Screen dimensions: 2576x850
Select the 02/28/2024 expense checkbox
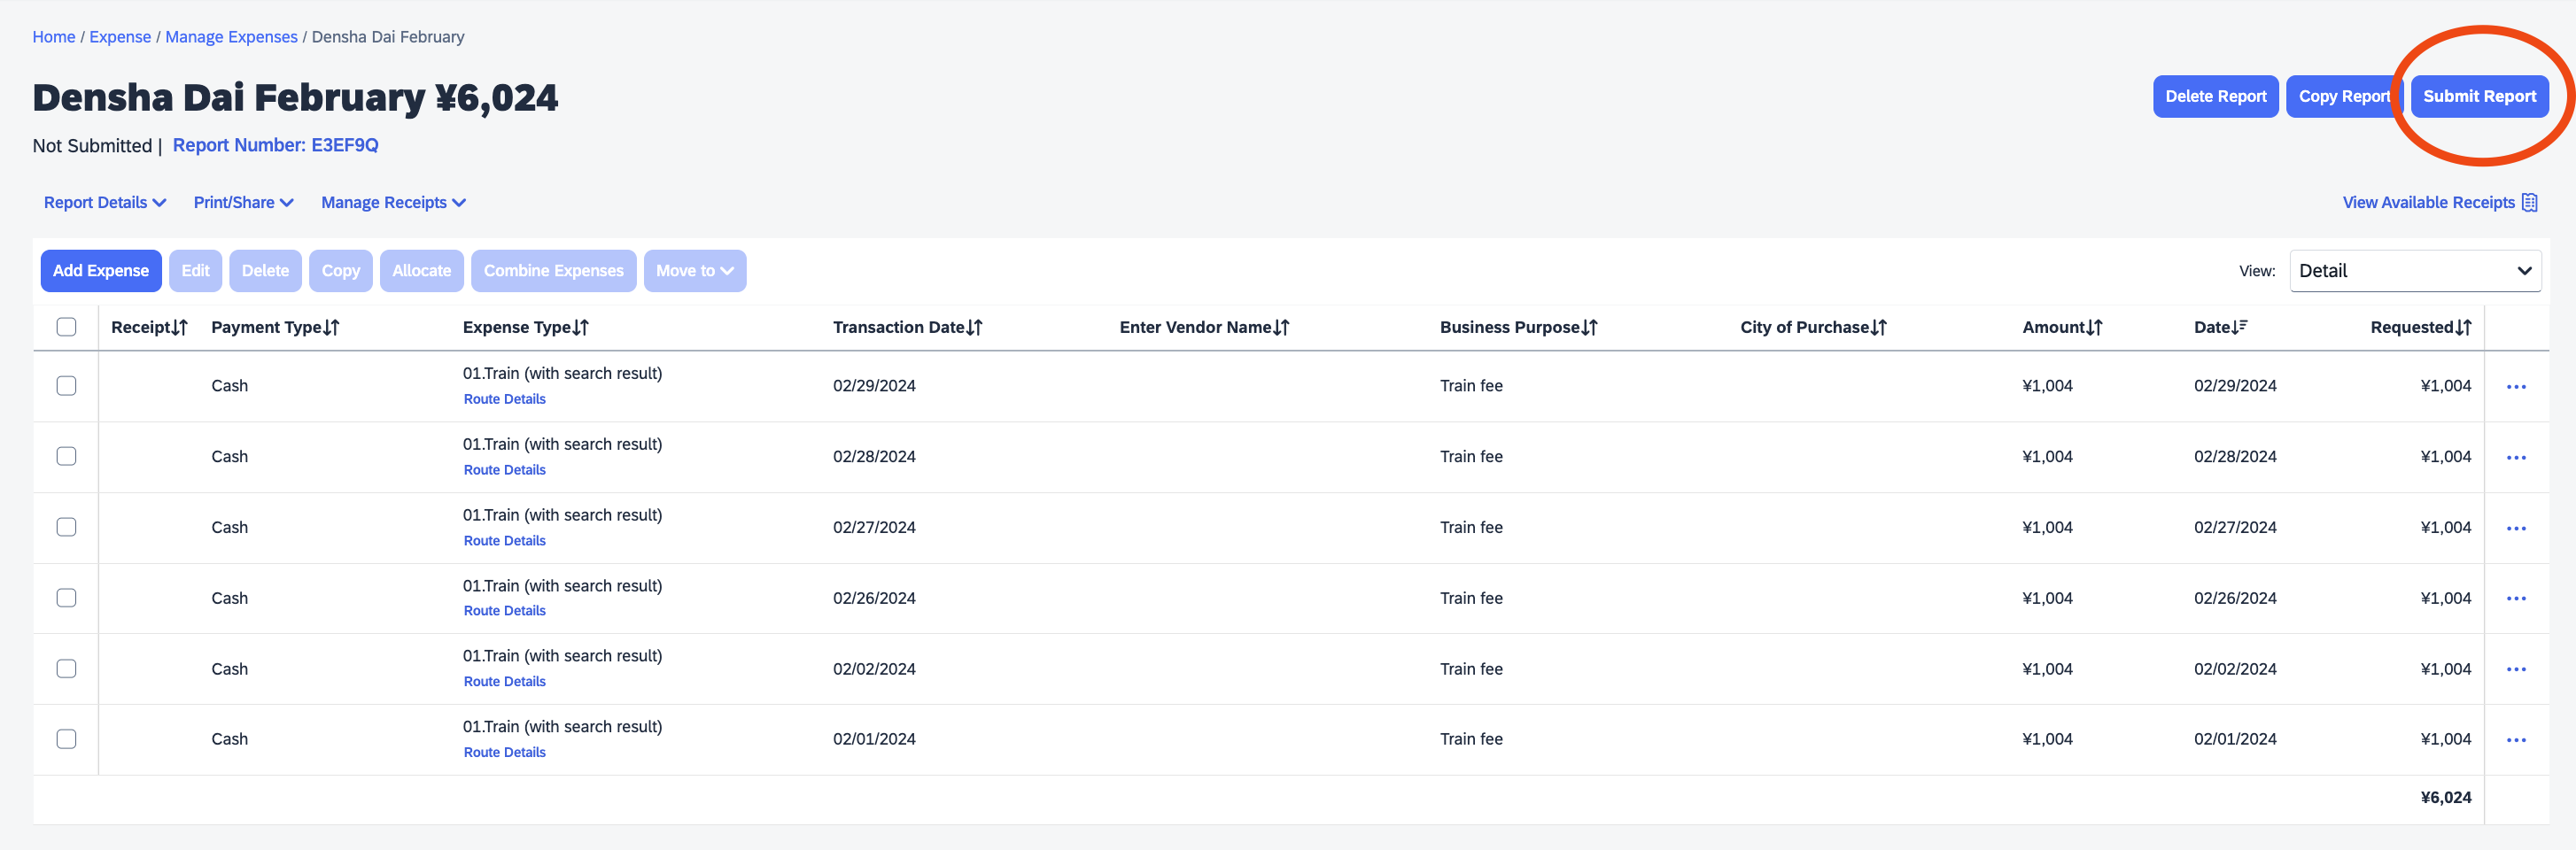(x=67, y=457)
